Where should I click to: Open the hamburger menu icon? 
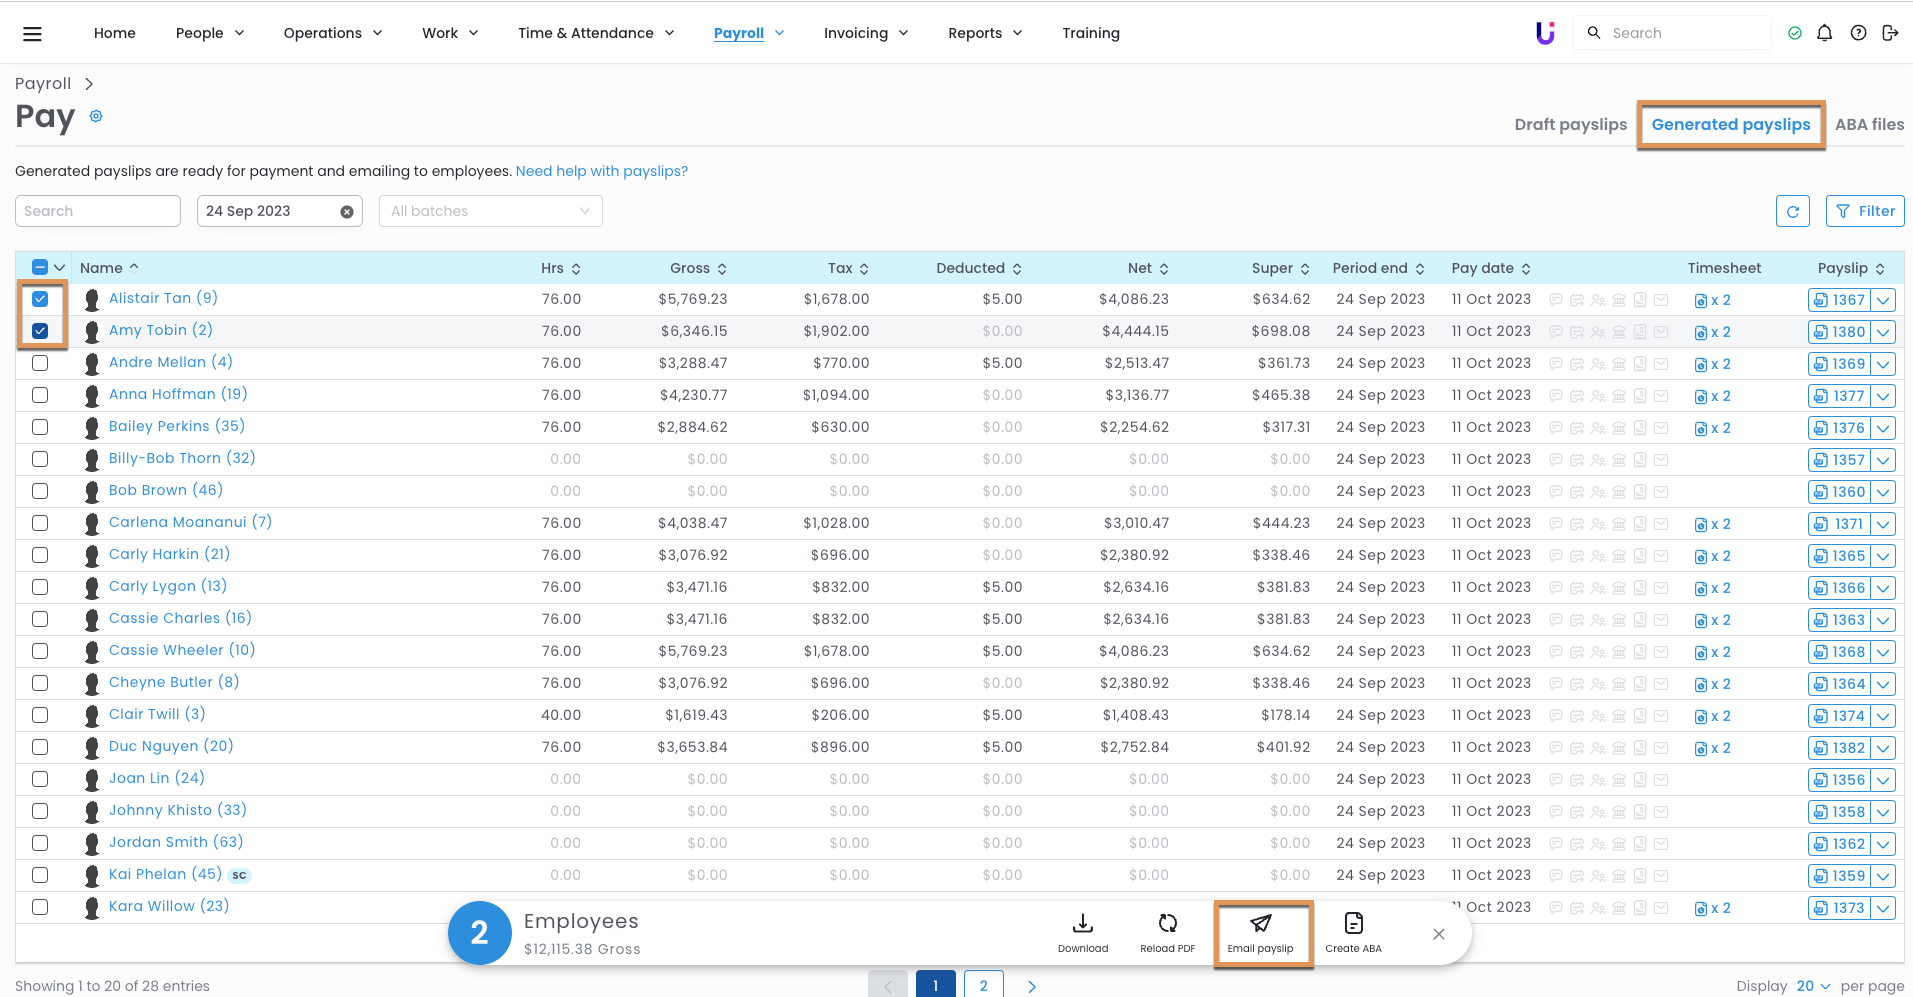point(32,33)
